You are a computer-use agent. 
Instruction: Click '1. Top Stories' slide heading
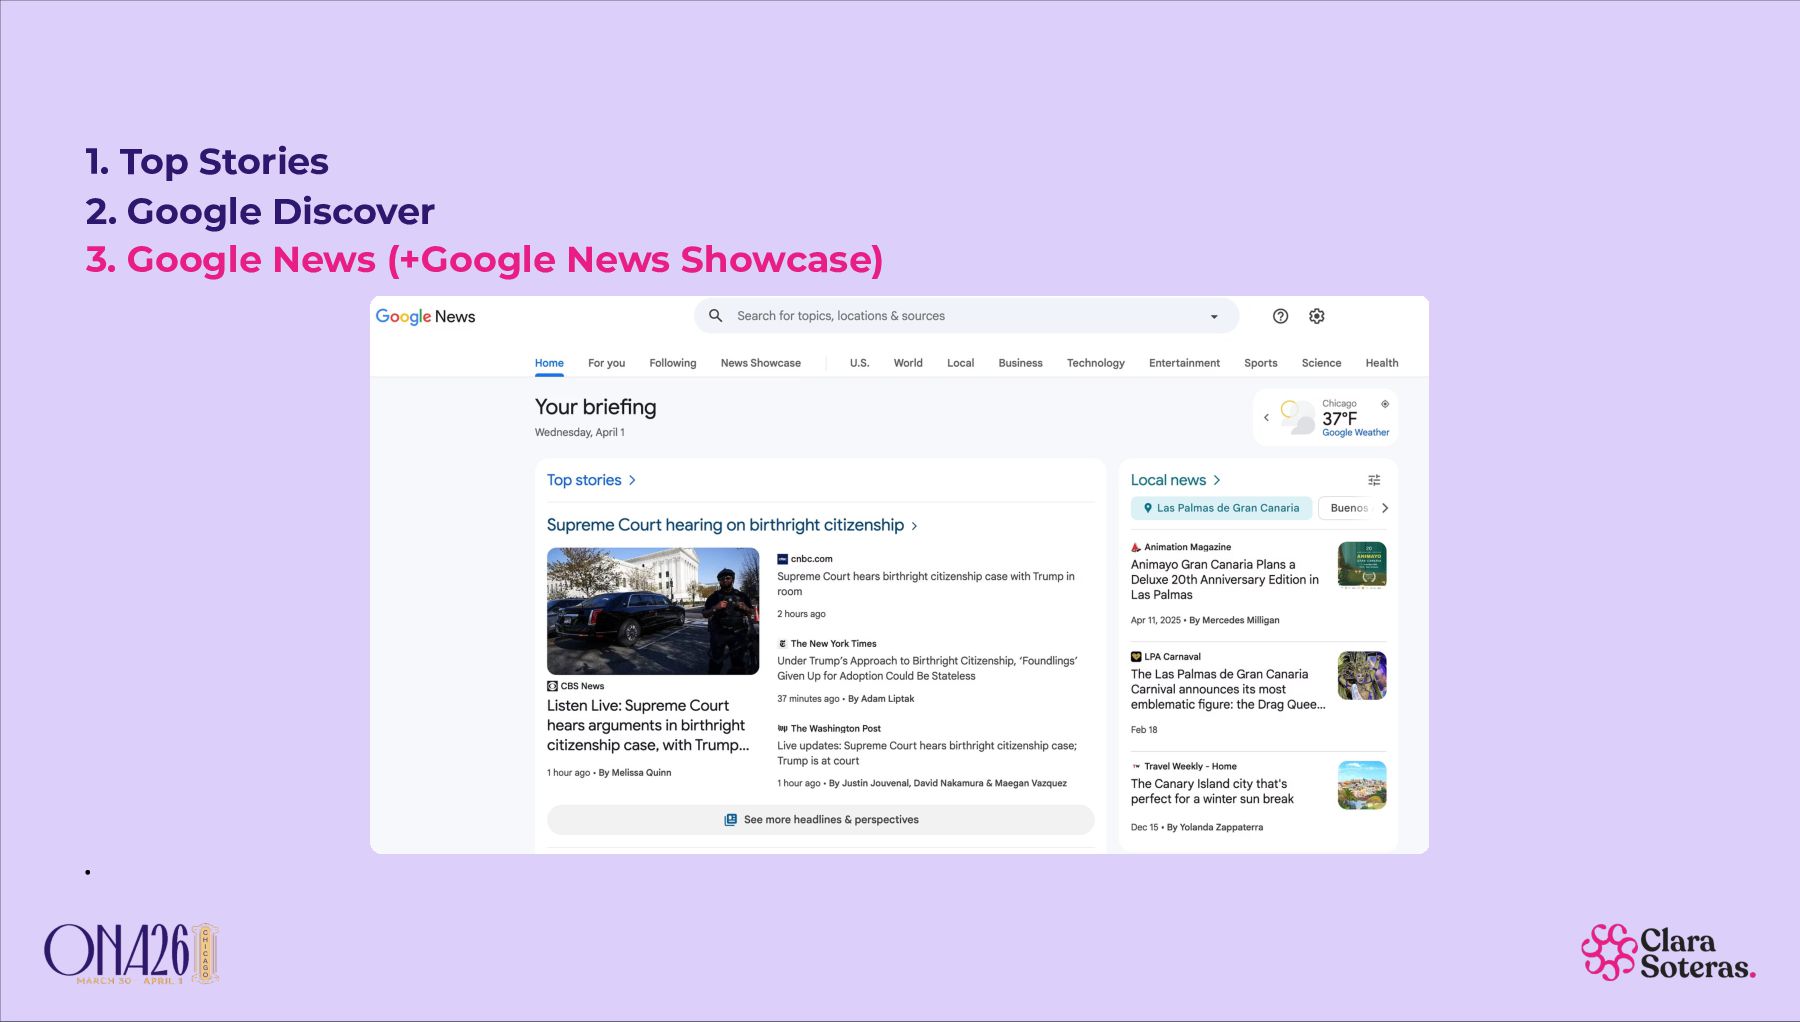[x=207, y=162]
